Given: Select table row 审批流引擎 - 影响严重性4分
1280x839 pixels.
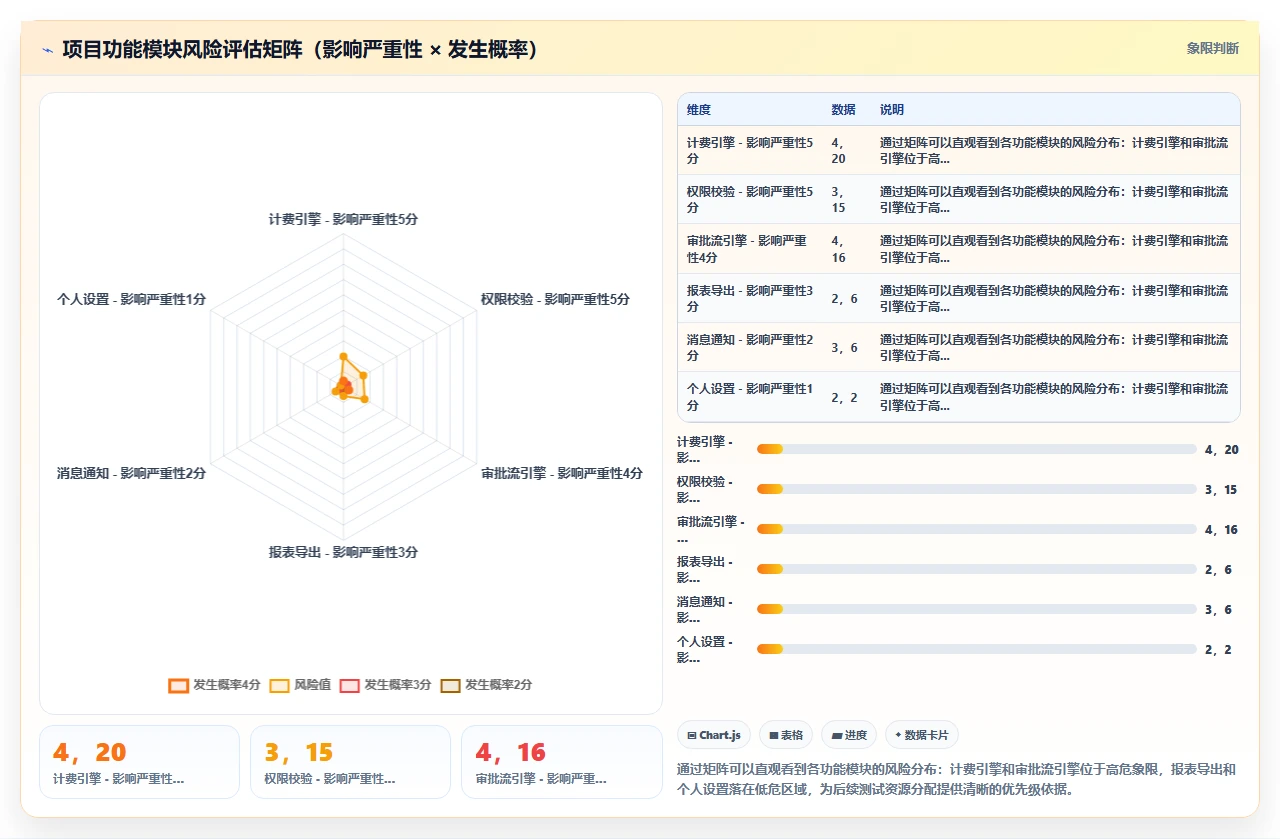Looking at the screenshot, I should [x=958, y=249].
